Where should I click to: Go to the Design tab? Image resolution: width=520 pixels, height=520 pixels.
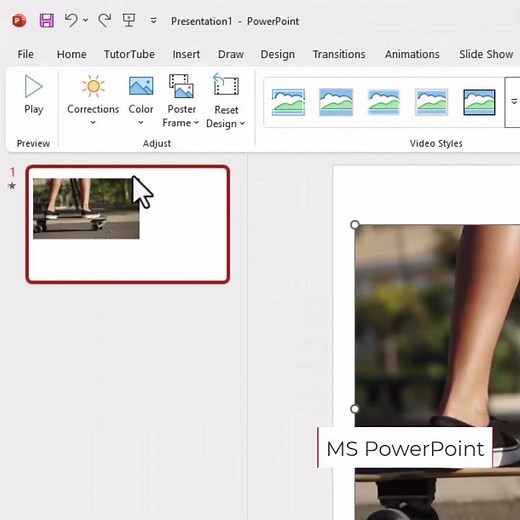277,54
